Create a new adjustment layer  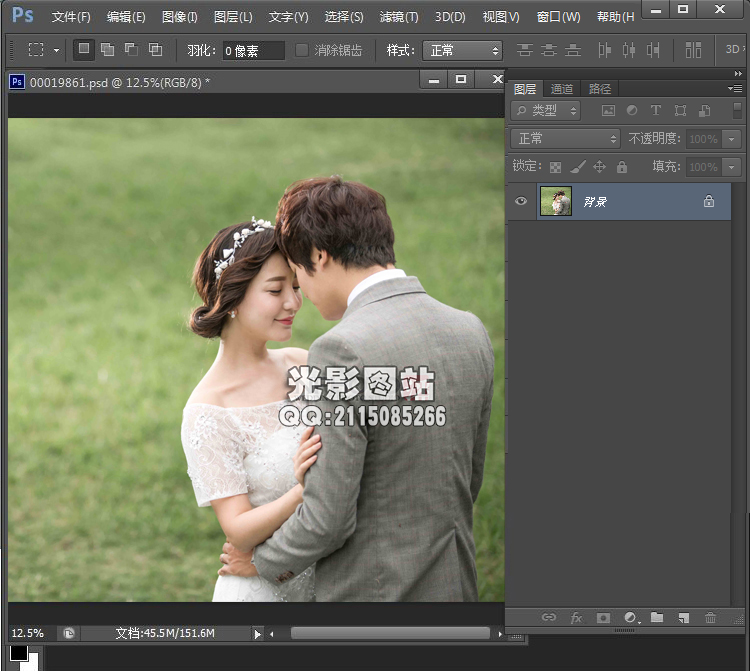click(x=630, y=618)
